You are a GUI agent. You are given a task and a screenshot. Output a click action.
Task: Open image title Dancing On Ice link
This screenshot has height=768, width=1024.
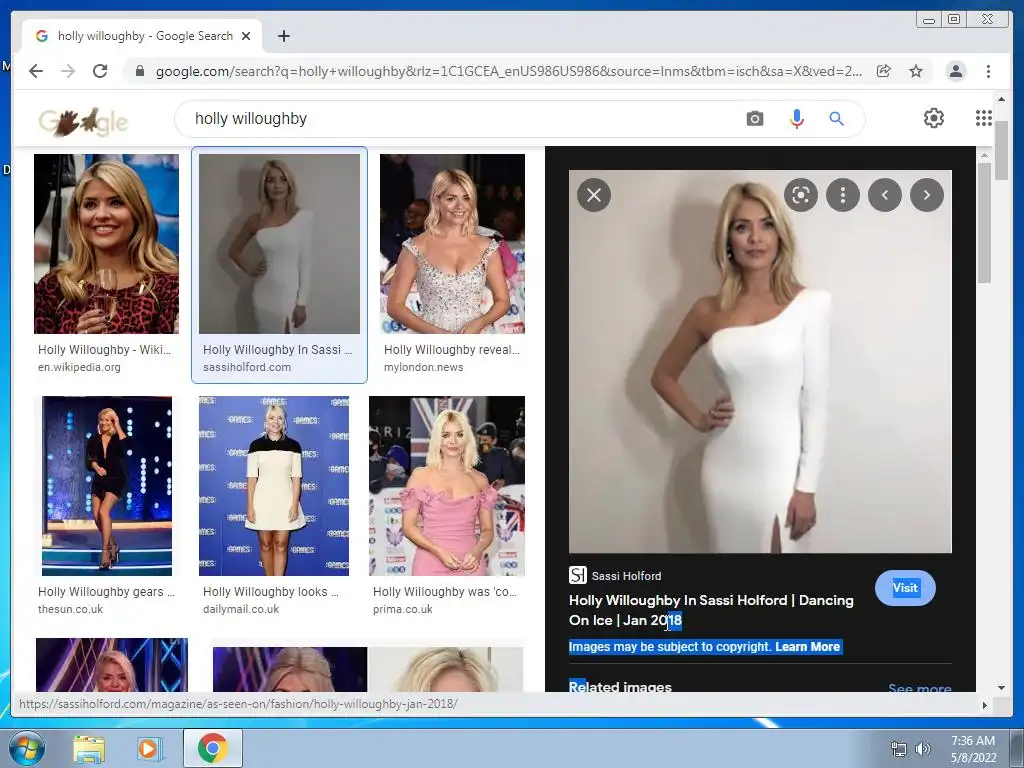711,610
